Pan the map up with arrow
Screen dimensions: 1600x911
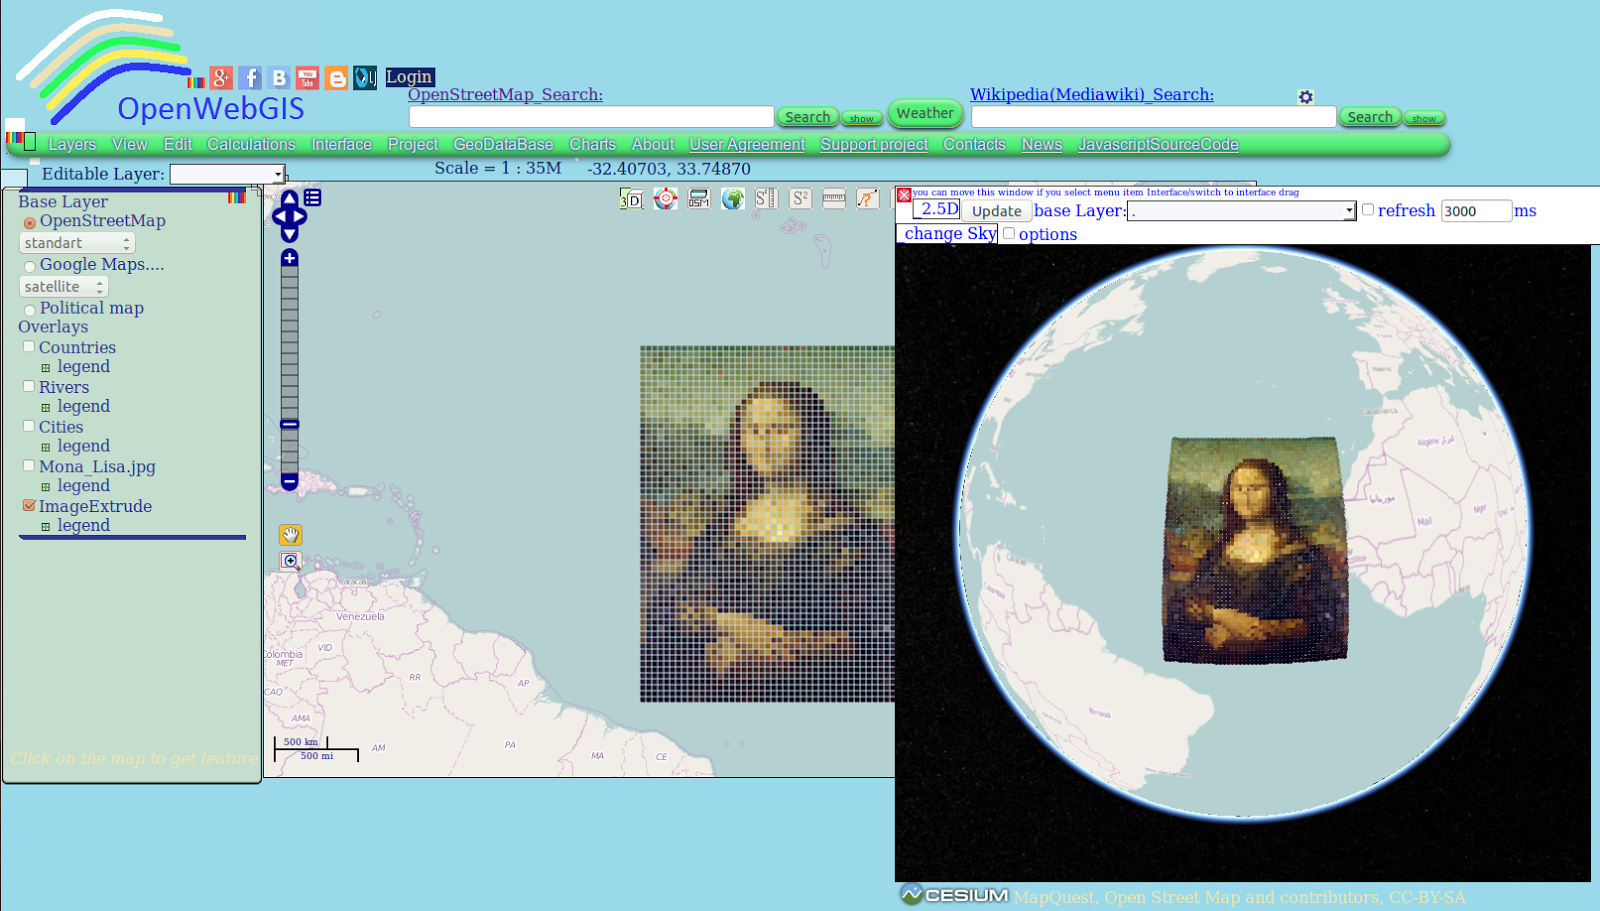289,199
